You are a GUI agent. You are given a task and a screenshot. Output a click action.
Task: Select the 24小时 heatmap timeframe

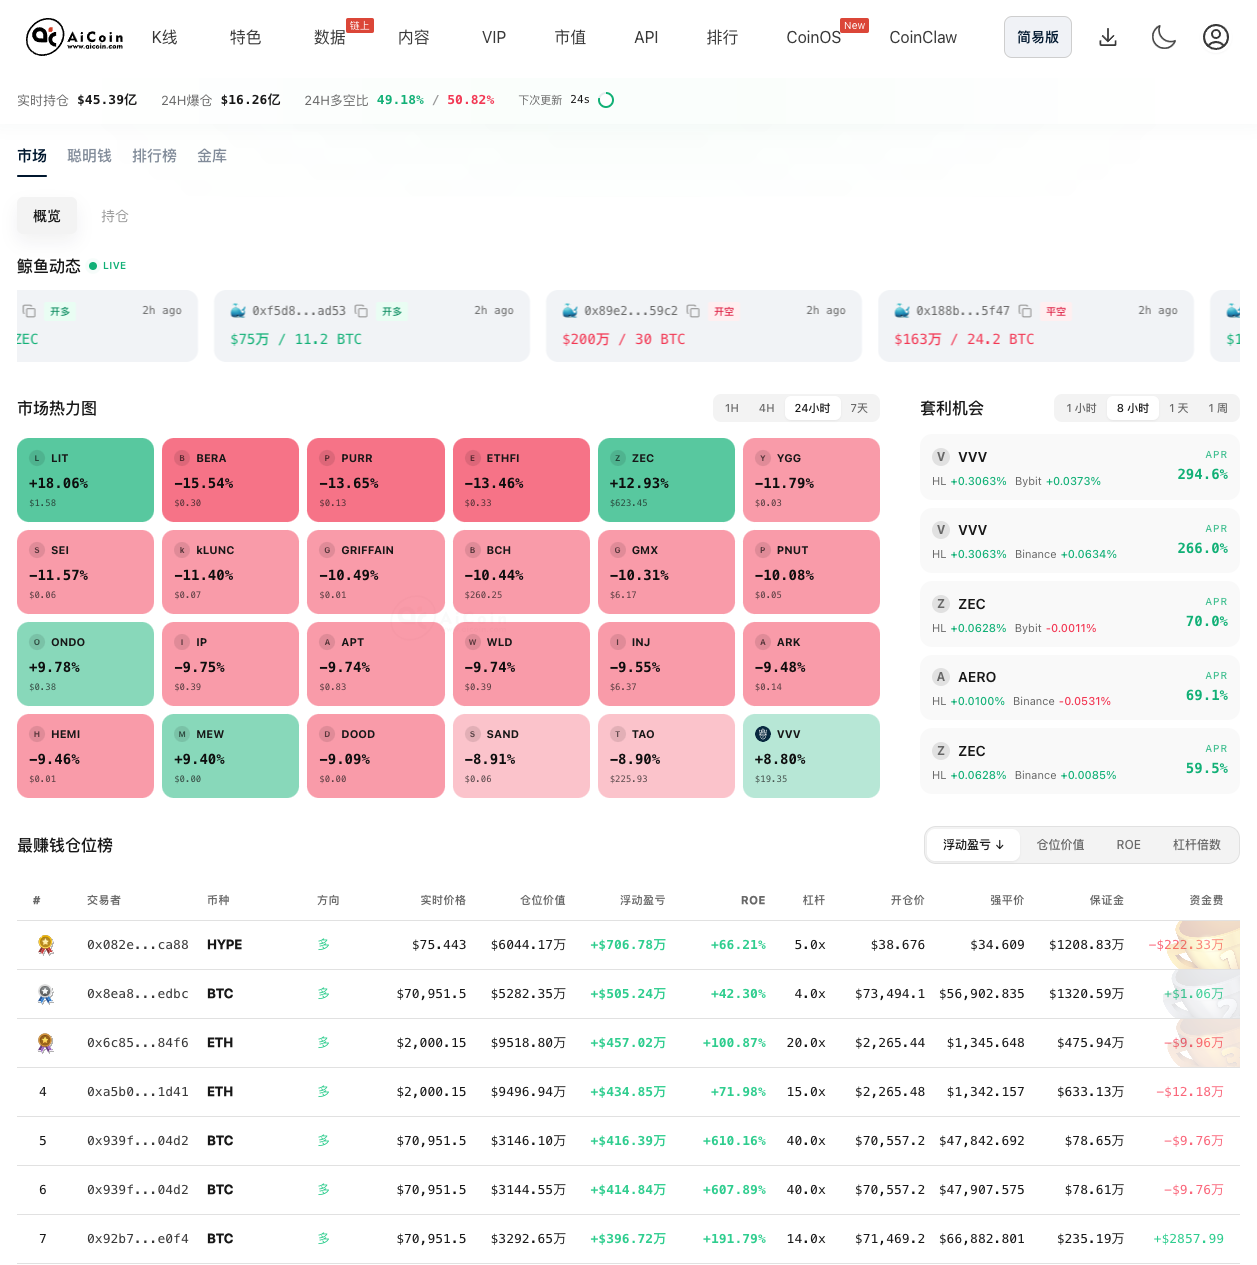point(812,408)
